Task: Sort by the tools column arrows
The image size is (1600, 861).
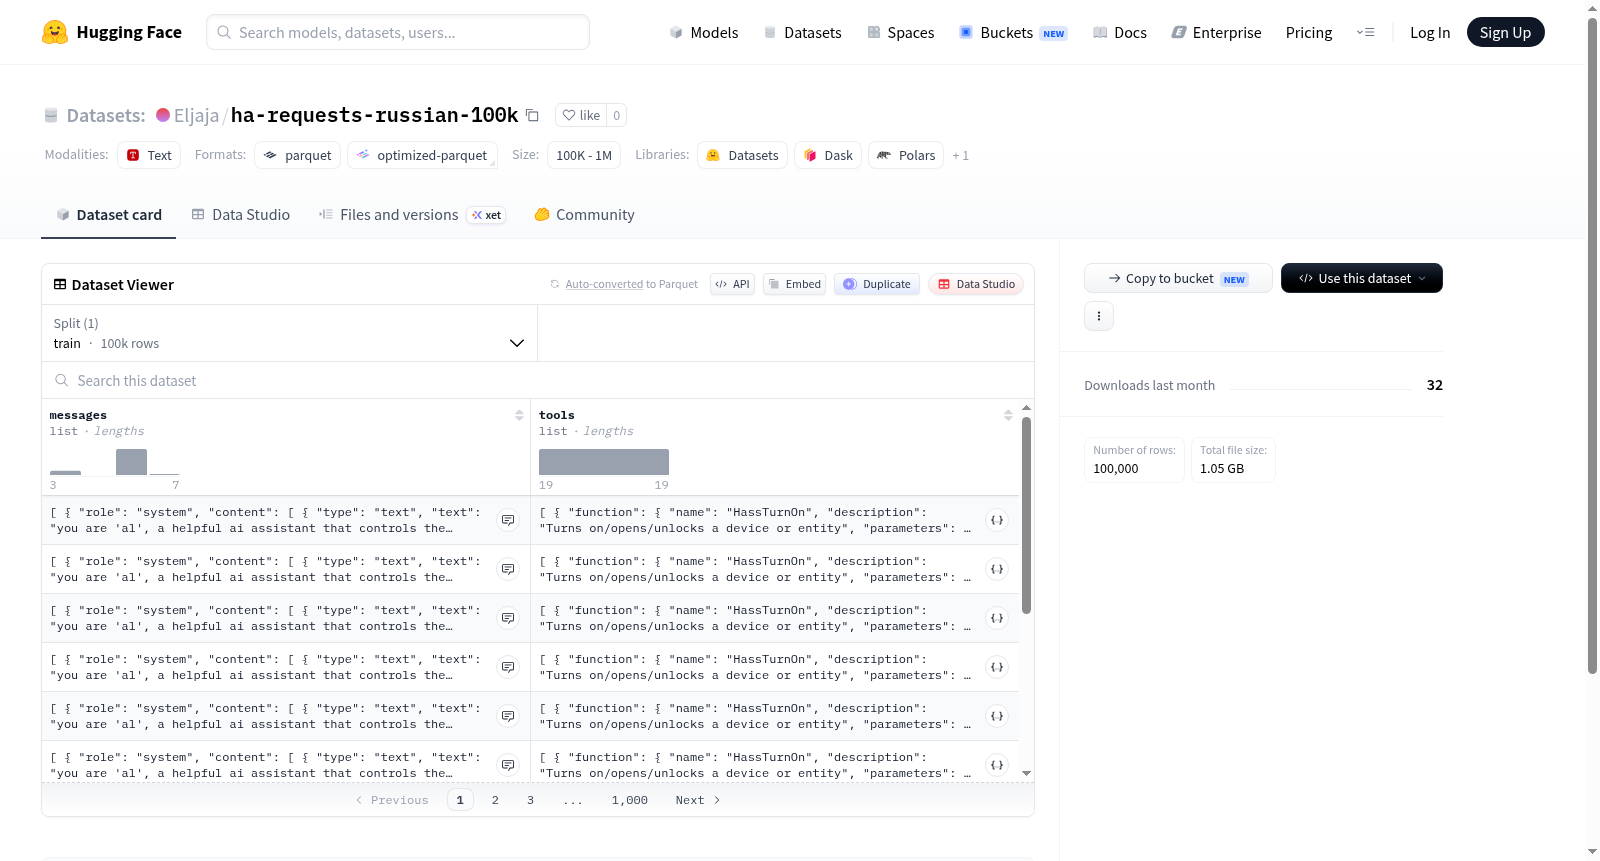Action: point(1008,415)
